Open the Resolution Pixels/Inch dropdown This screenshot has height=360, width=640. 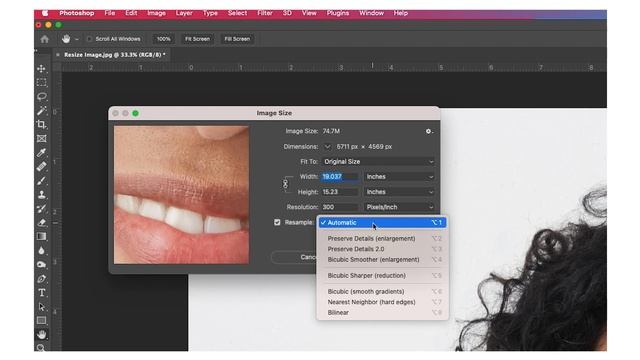399,207
